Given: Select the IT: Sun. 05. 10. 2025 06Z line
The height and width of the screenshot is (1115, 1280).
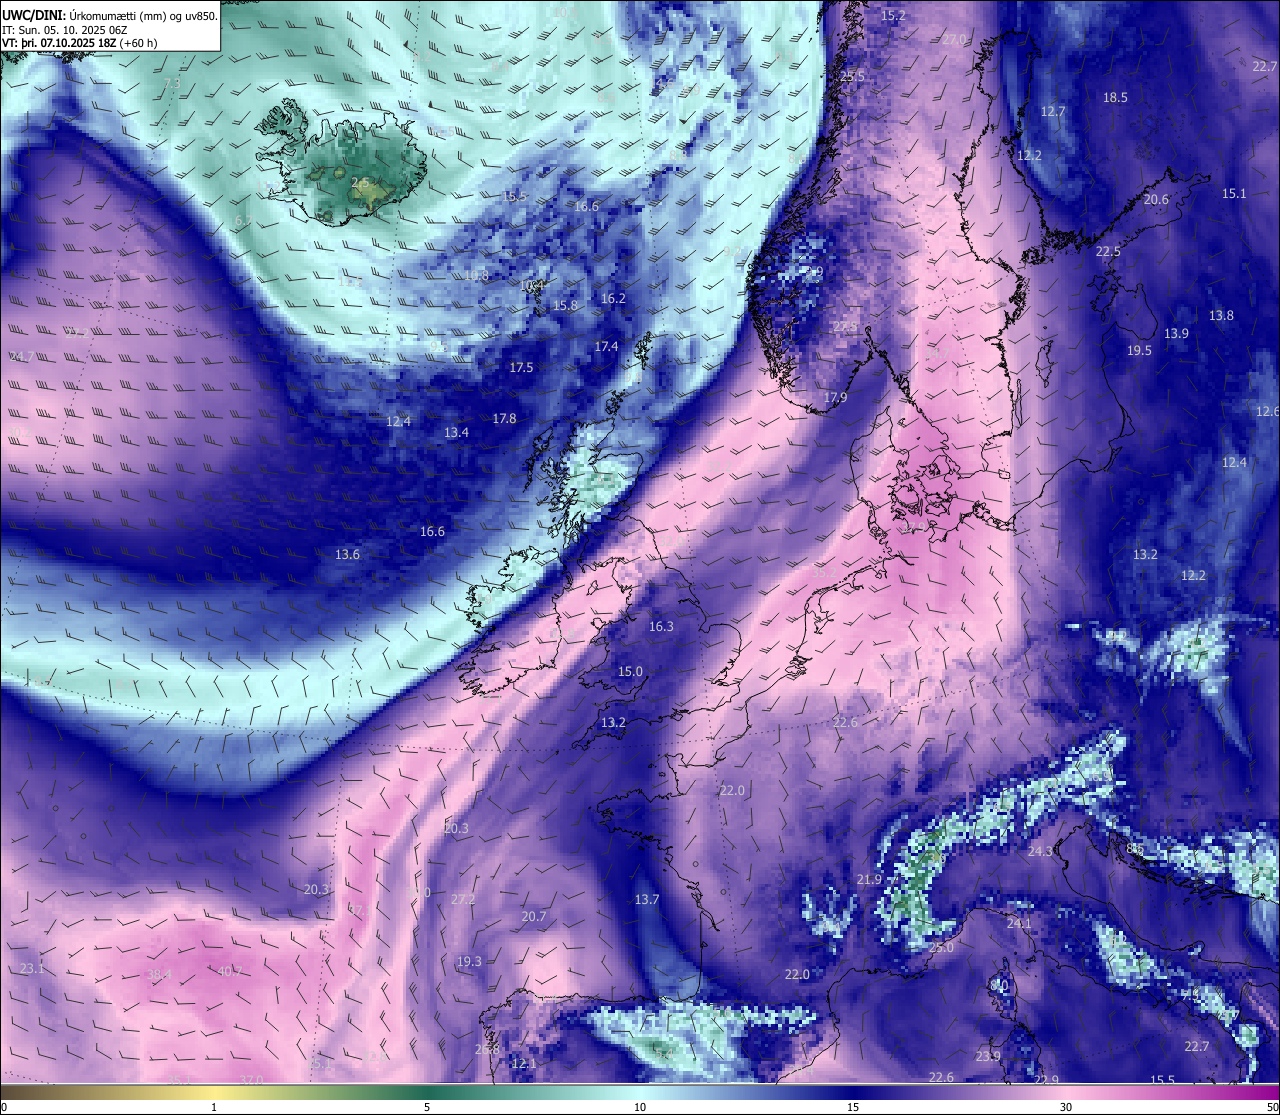Looking at the screenshot, I should pos(64,29).
